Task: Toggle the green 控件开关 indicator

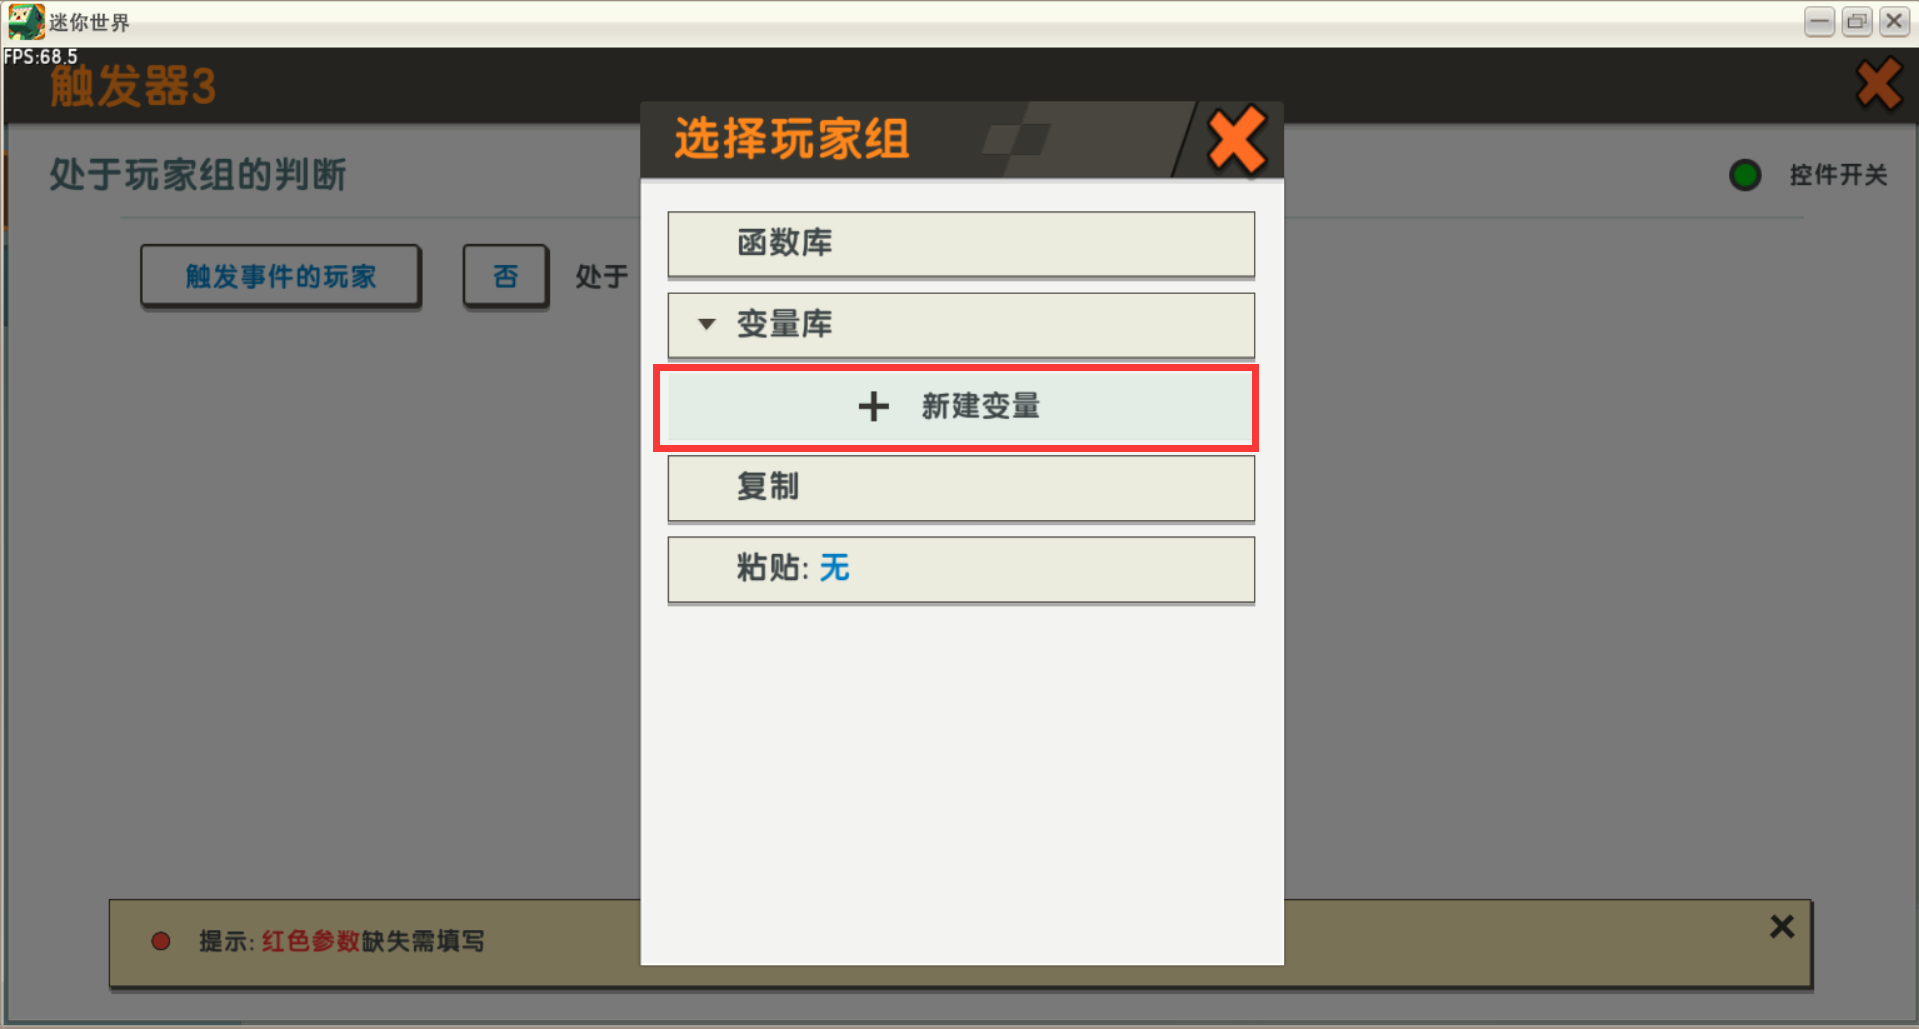Action: click(1745, 175)
